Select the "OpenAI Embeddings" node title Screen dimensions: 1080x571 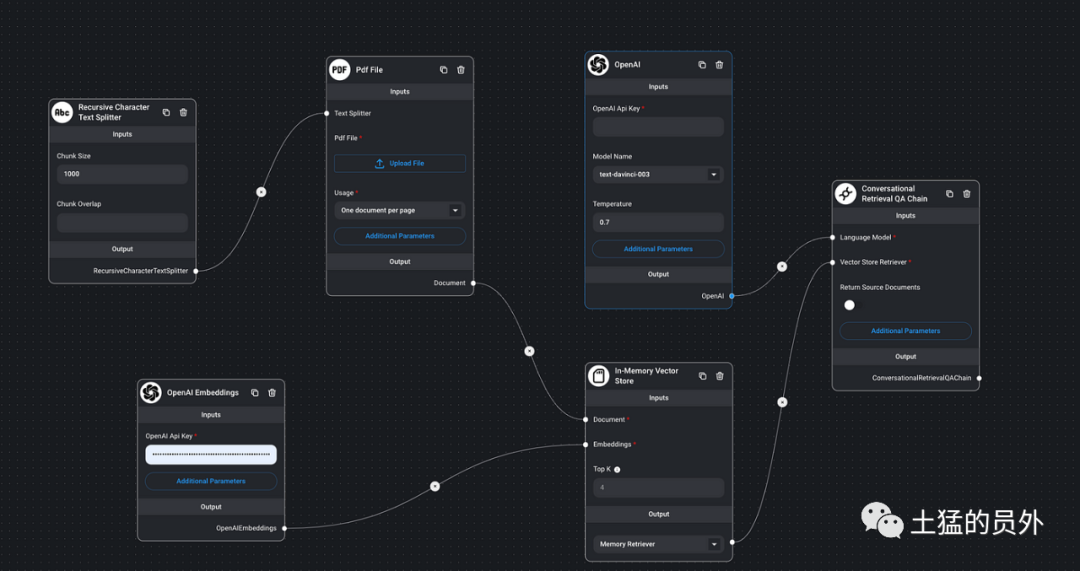coord(202,393)
